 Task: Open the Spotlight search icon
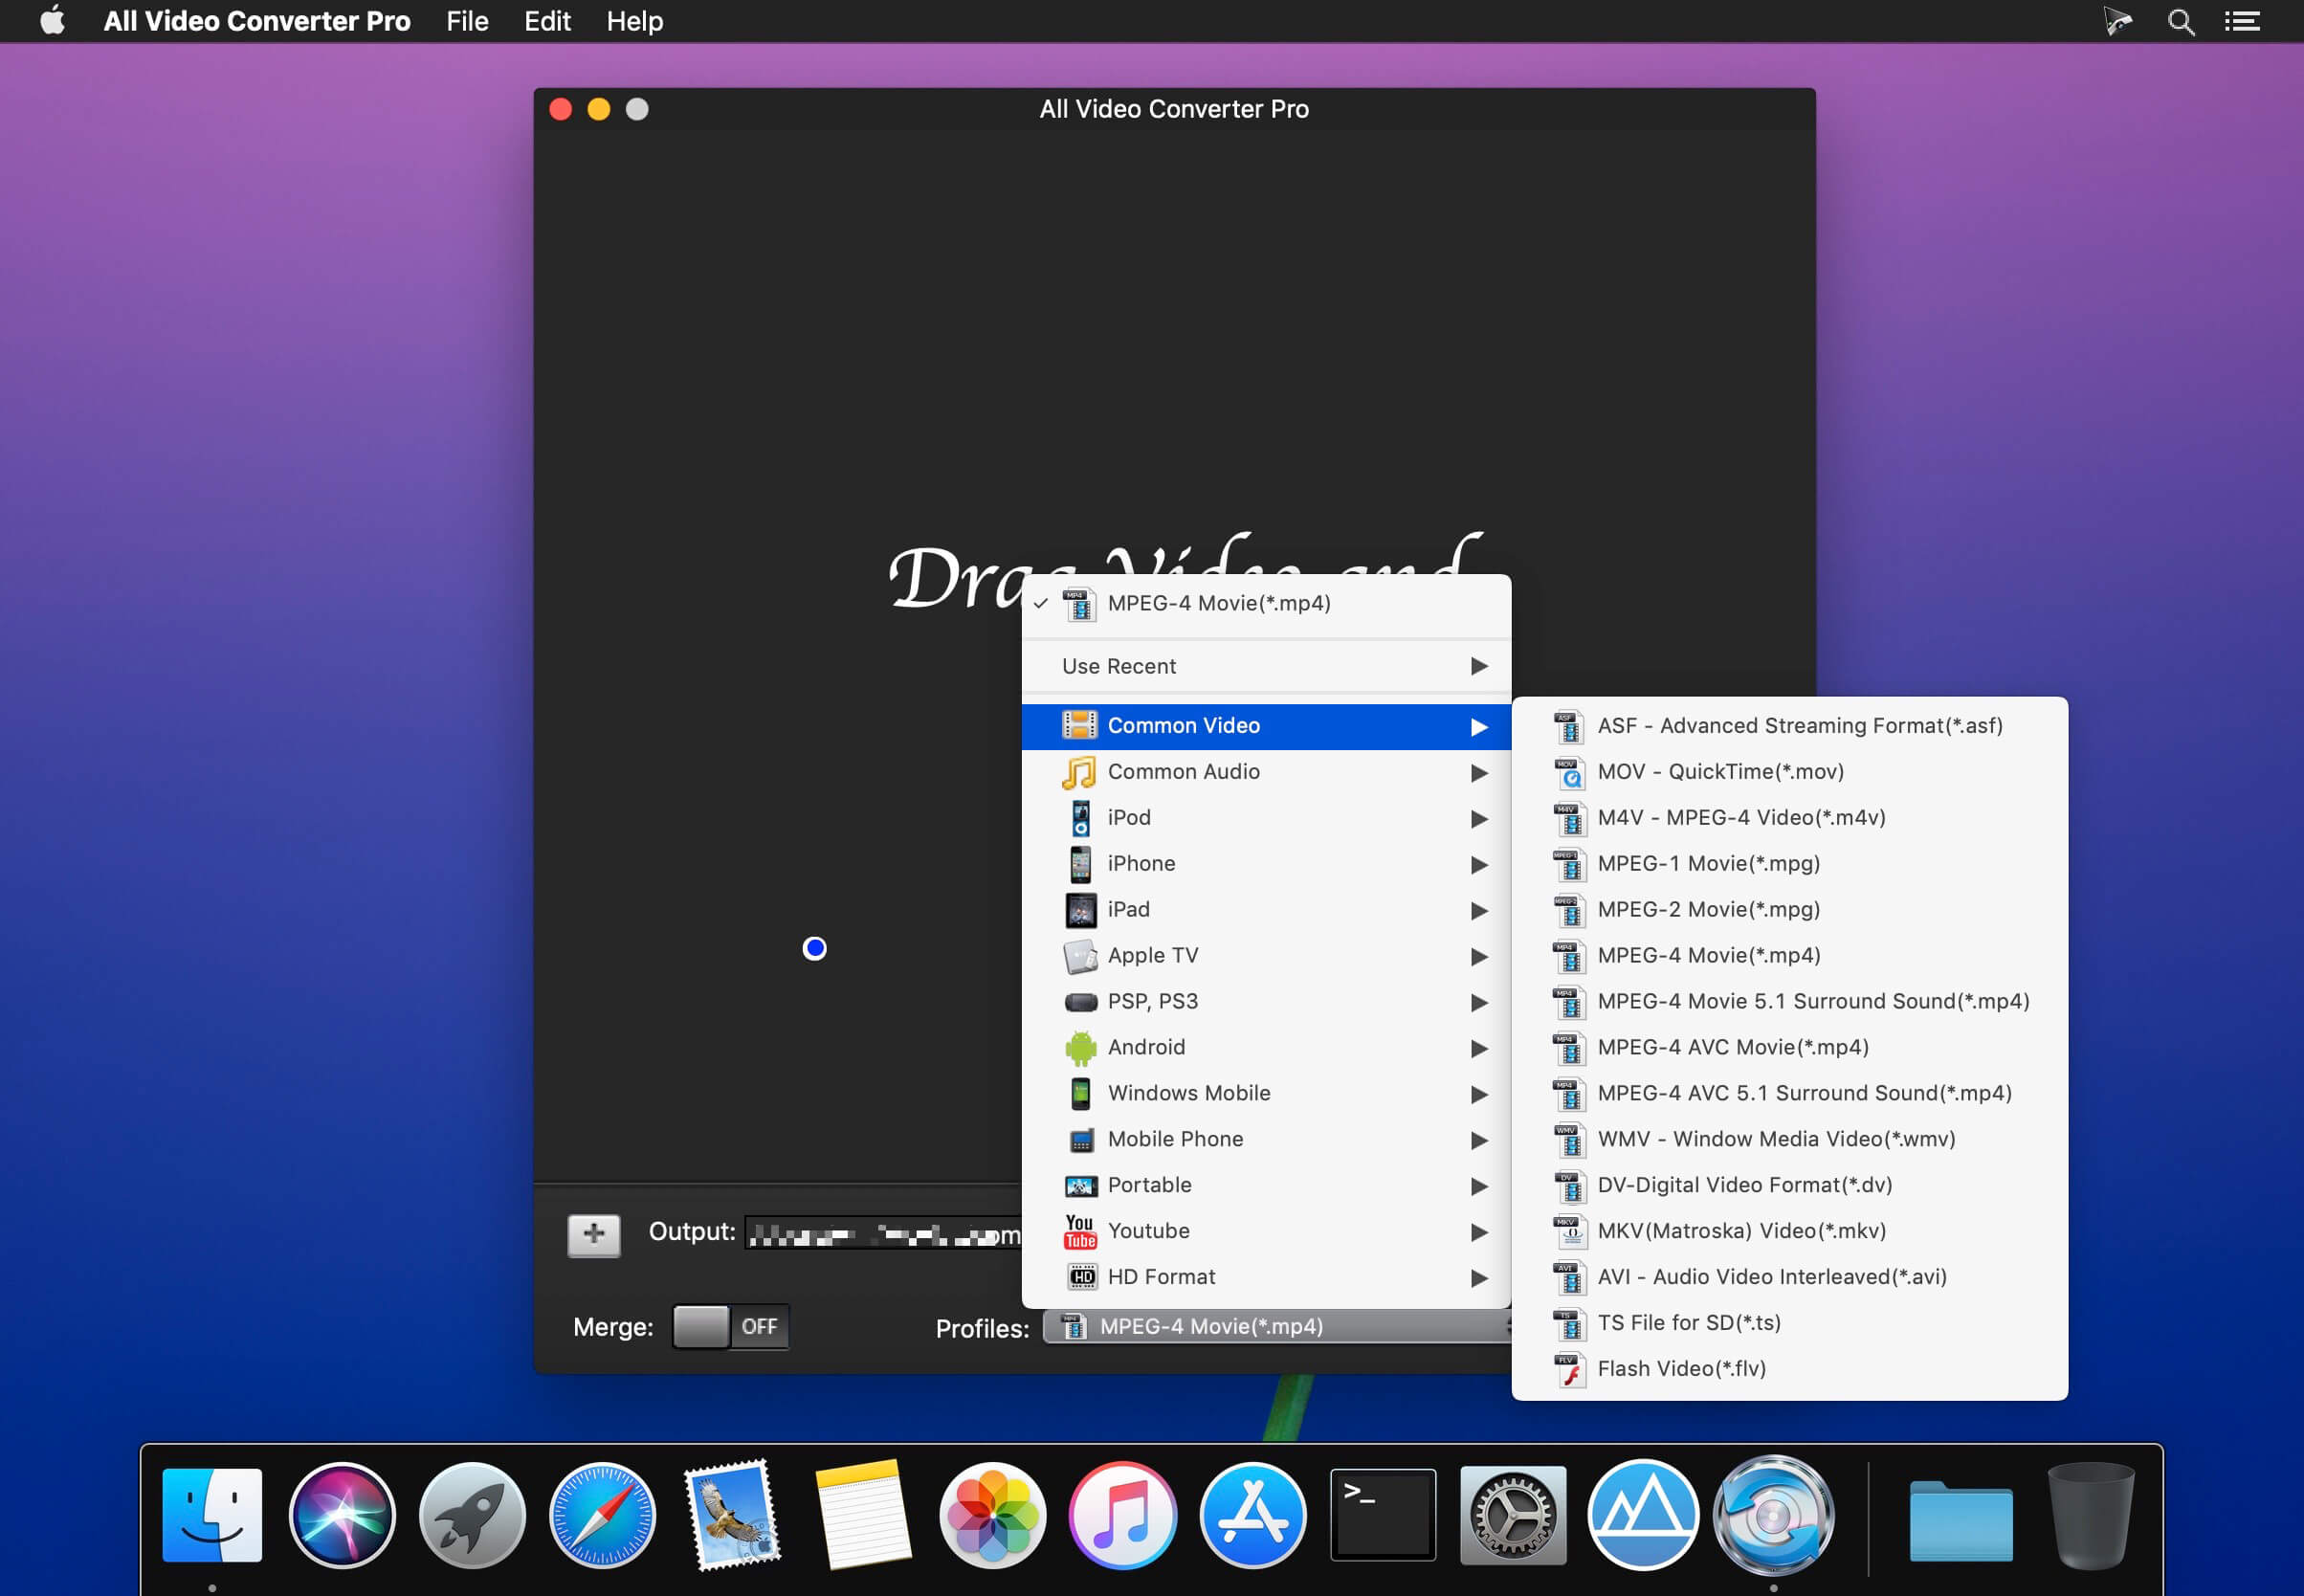point(2180,22)
